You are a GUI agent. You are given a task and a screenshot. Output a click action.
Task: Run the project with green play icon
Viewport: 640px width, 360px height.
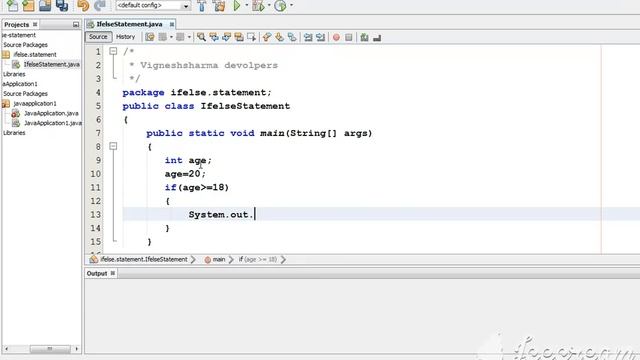(237, 5)
